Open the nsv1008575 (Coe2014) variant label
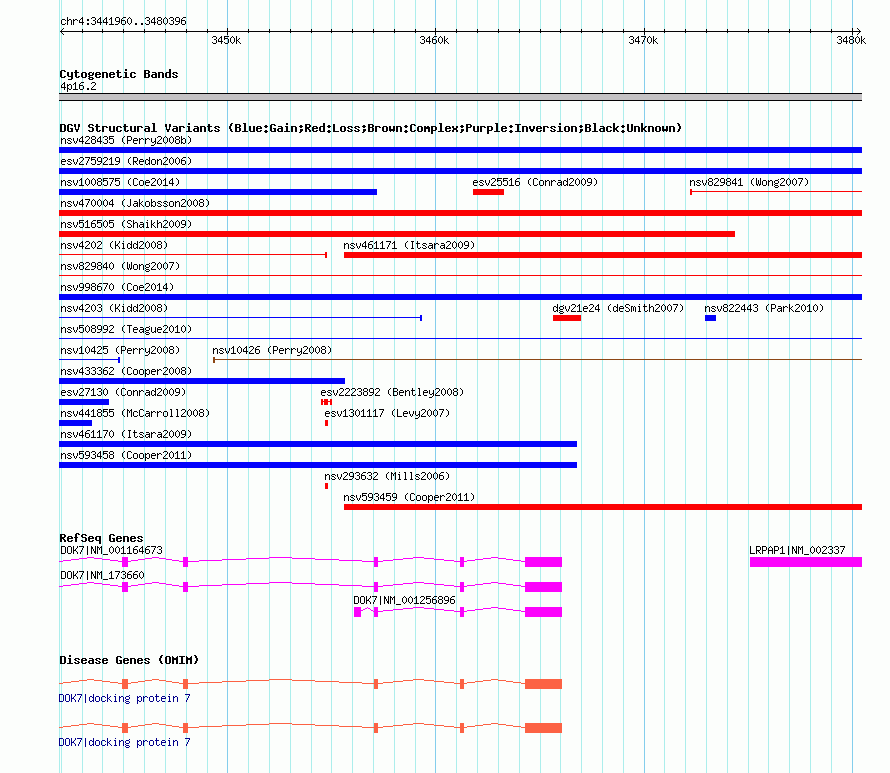The width and height of the screenshot is (890, 773). 120,182
